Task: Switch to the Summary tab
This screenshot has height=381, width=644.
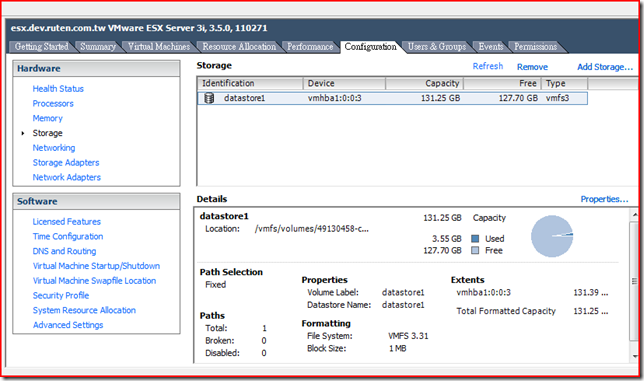Action: tap(98, 47)
